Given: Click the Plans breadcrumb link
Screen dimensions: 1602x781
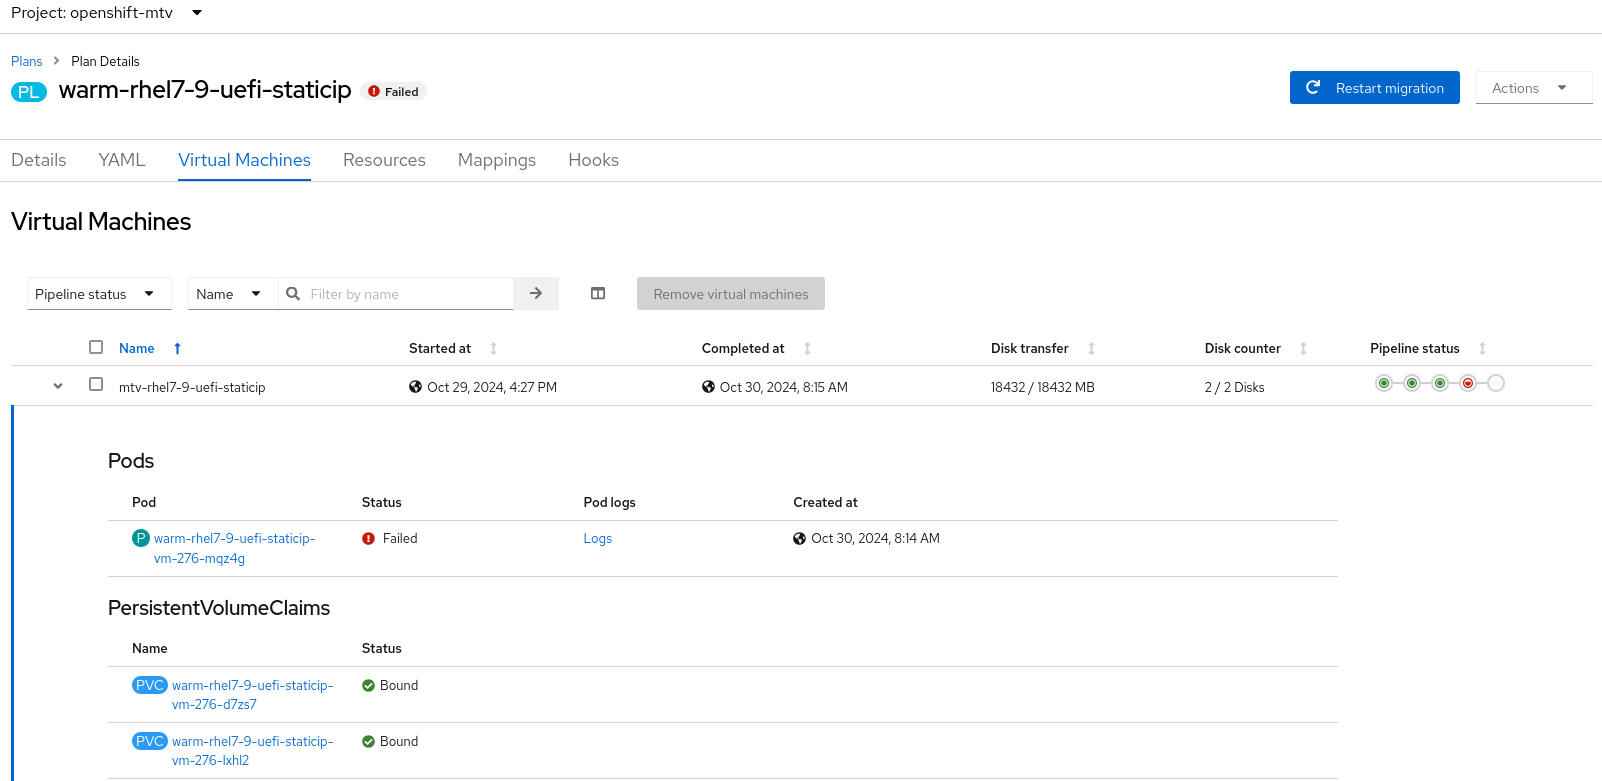Looking at the screenshot, I should click(27, 61).
